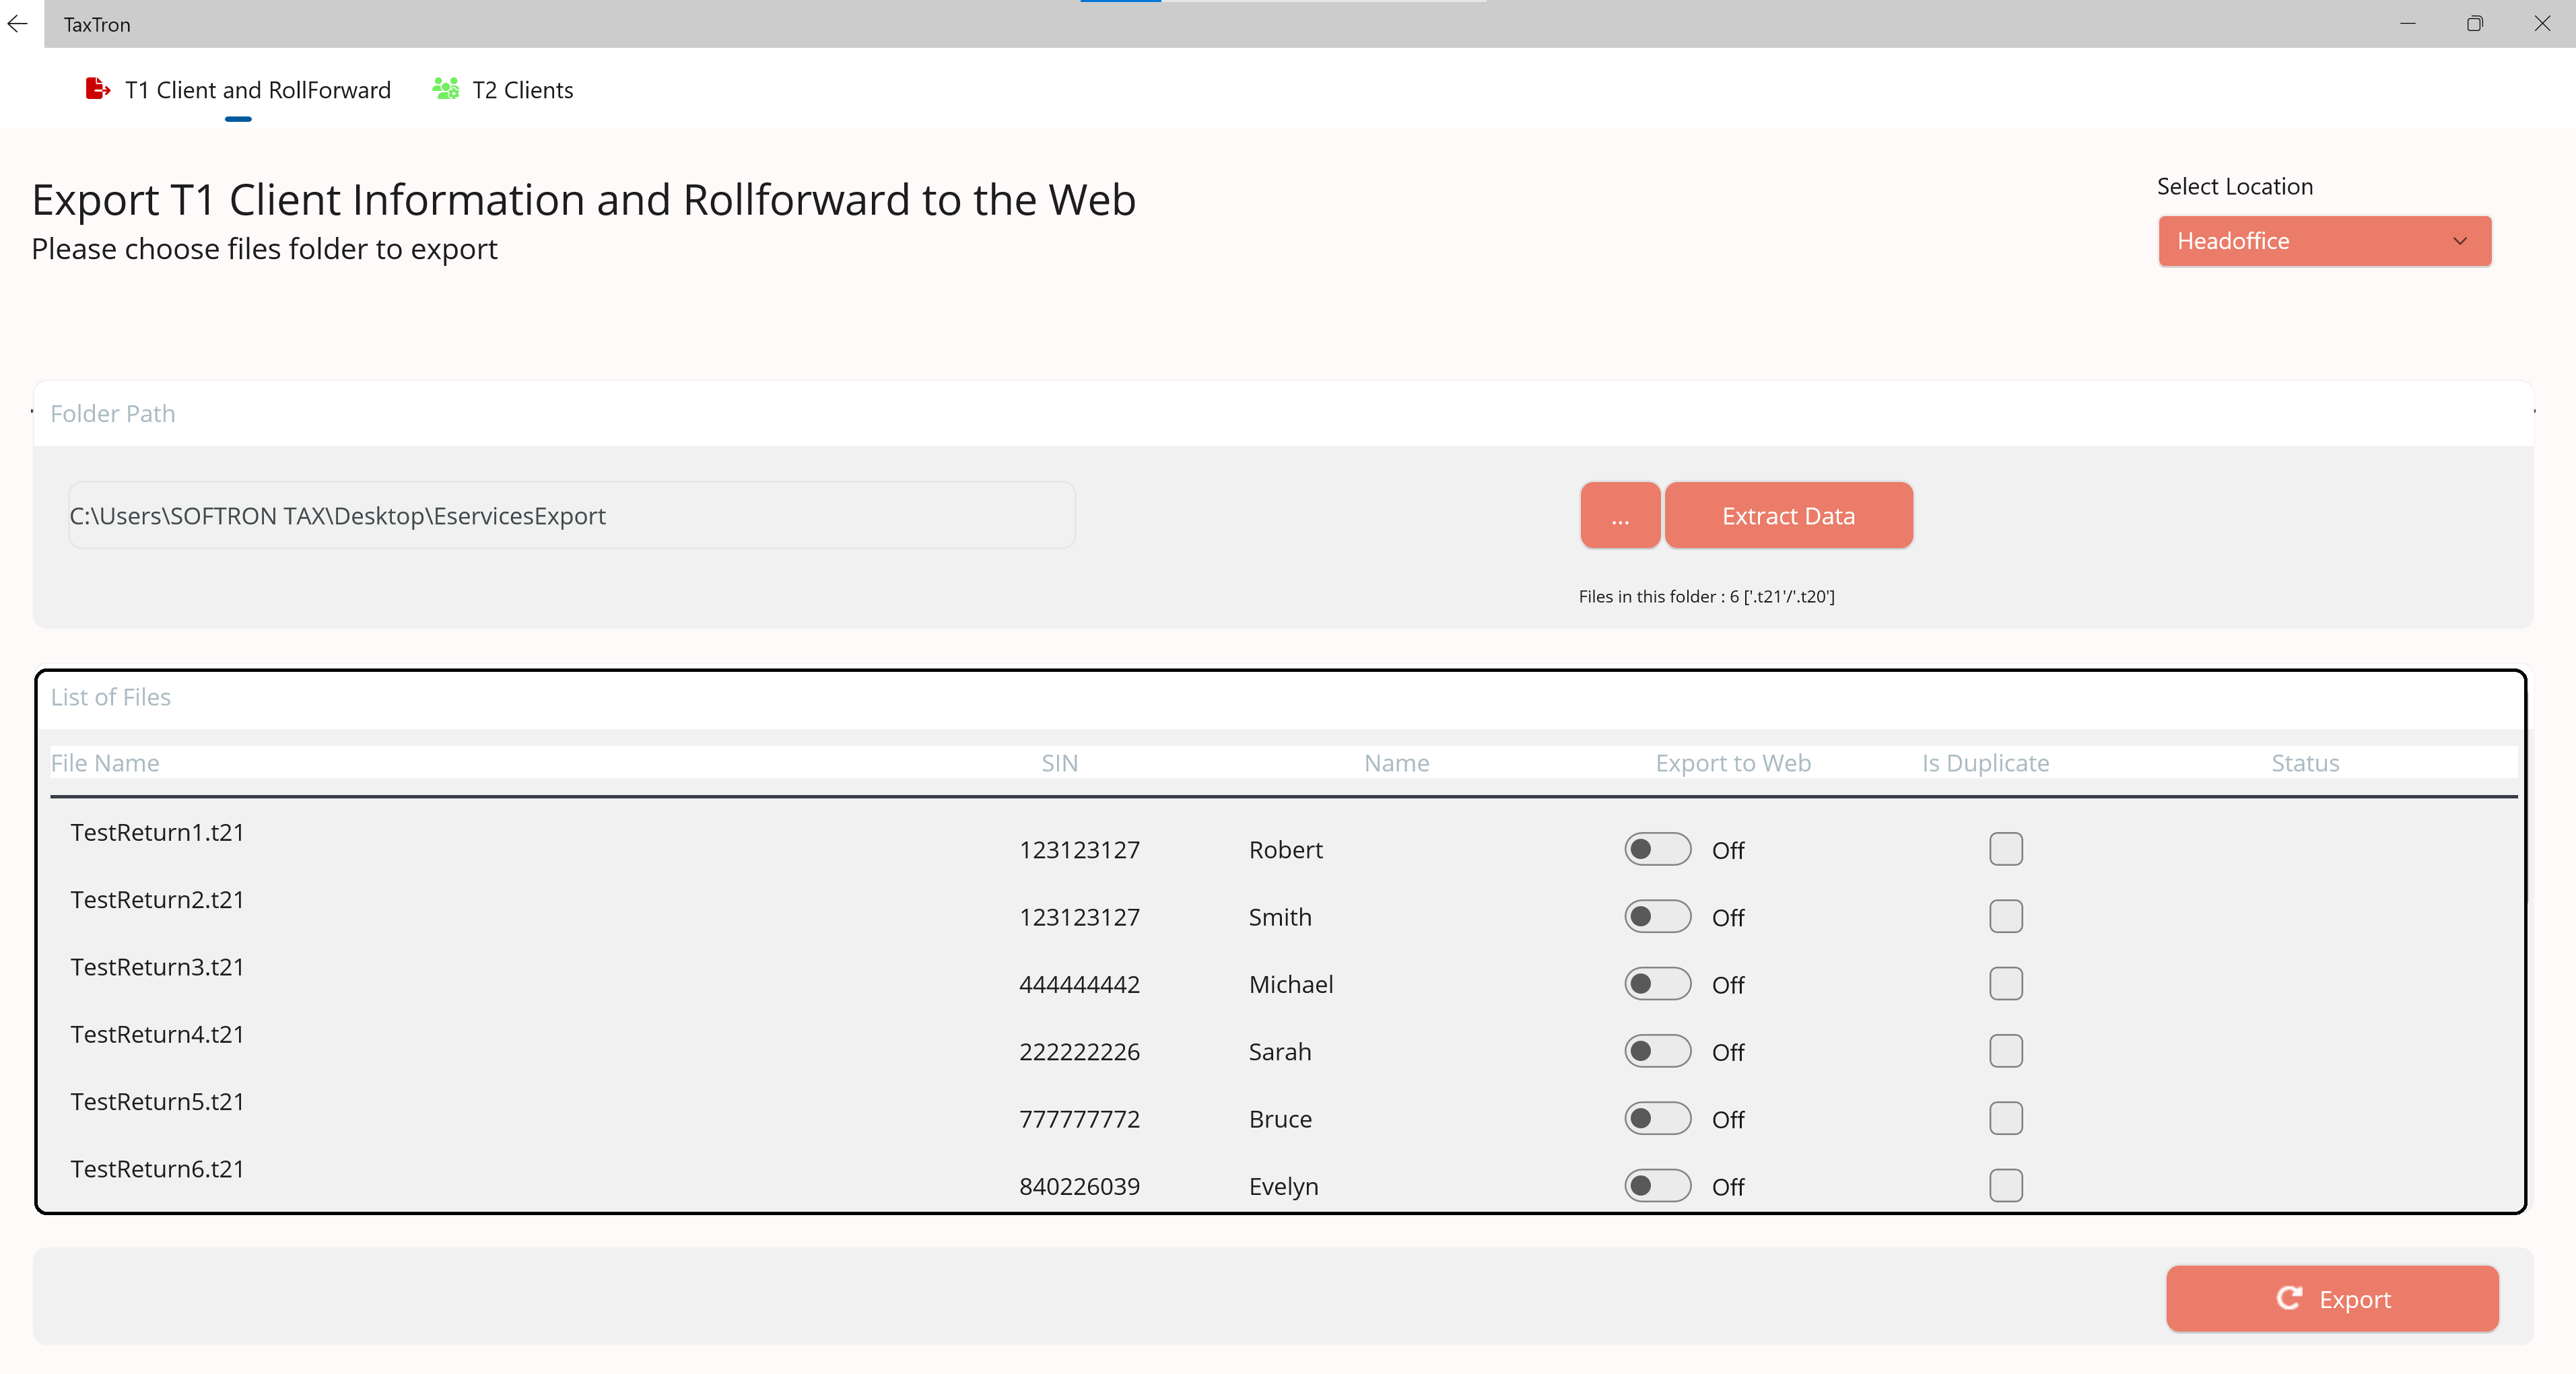Click SIN 840226039
Image resolution: width=2576 pixels, height=1374 pixels.
pos(1079,1186)
